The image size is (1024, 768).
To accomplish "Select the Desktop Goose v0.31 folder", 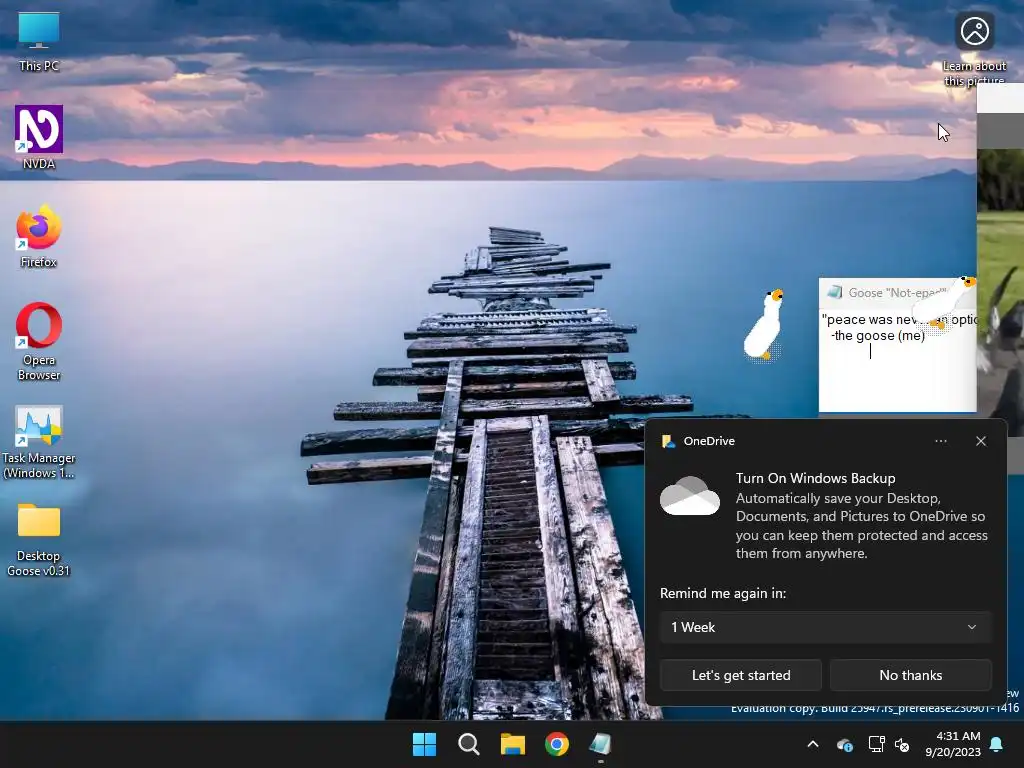I will [x=39, y=539].
